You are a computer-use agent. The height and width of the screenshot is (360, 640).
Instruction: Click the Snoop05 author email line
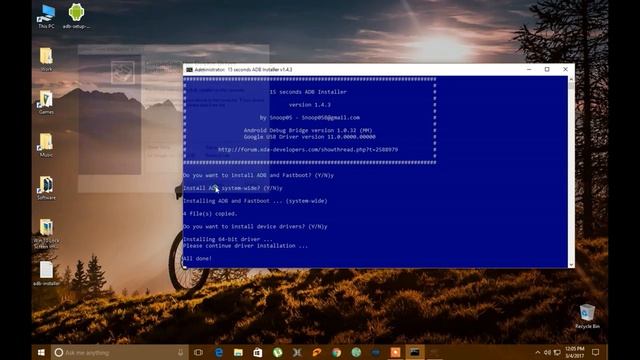310,118
